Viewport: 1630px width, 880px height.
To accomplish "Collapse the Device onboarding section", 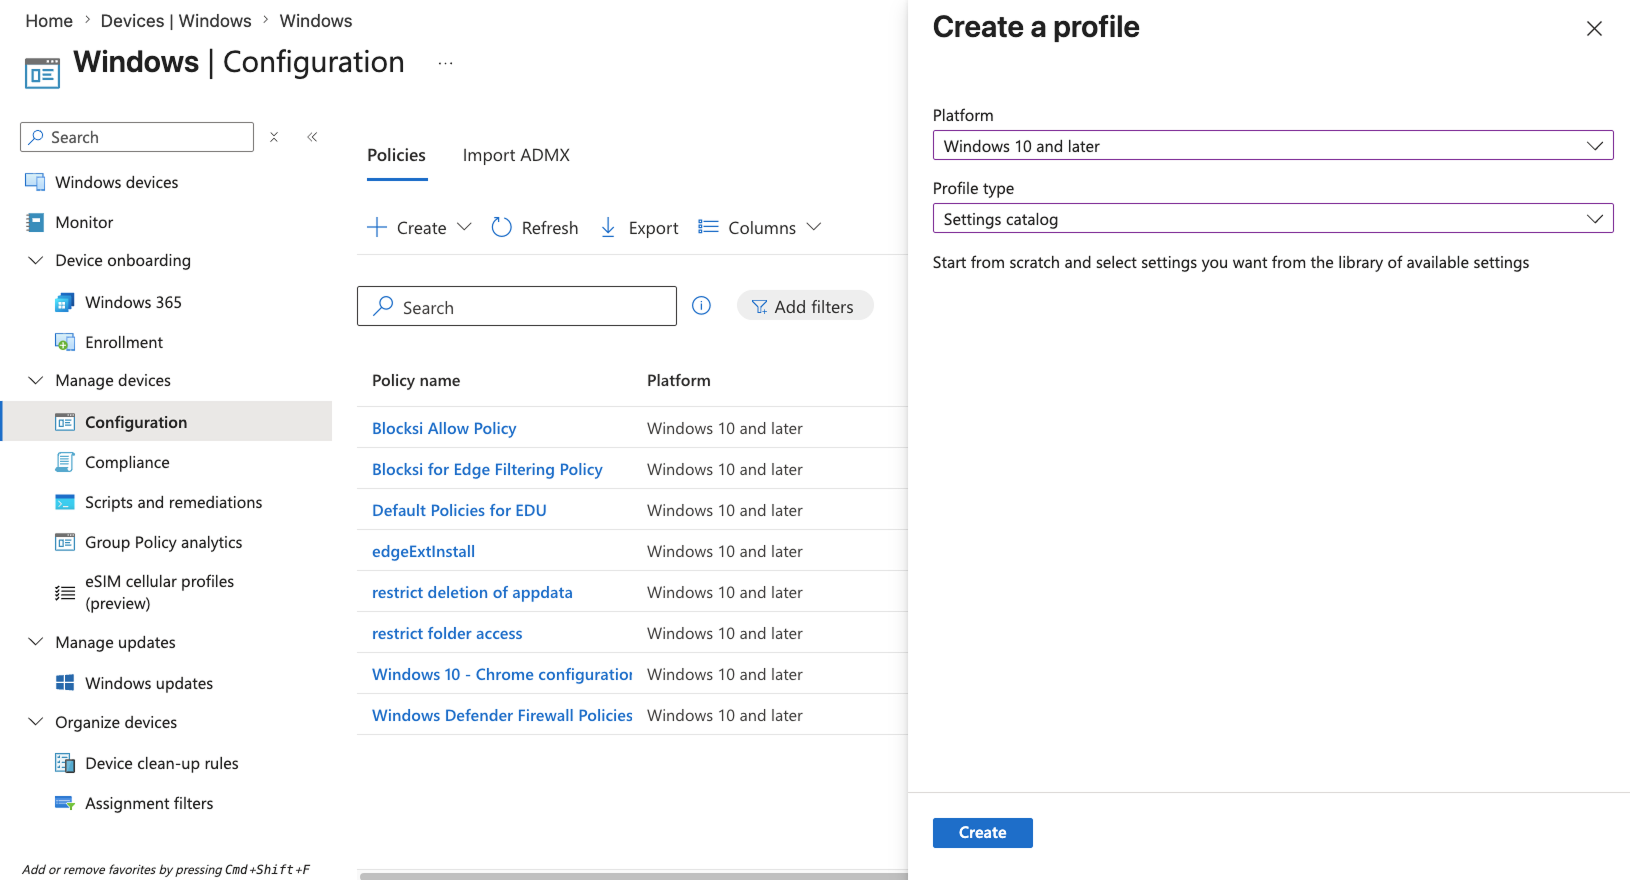I will click(35, 260).
